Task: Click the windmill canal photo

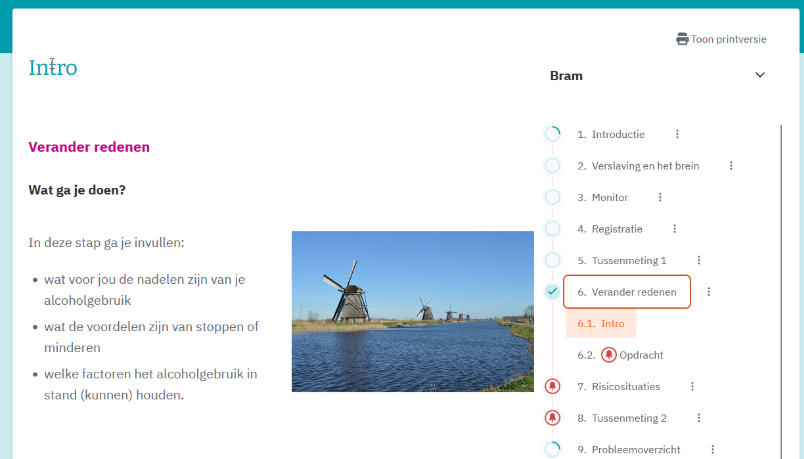Action: click(413, 311)
